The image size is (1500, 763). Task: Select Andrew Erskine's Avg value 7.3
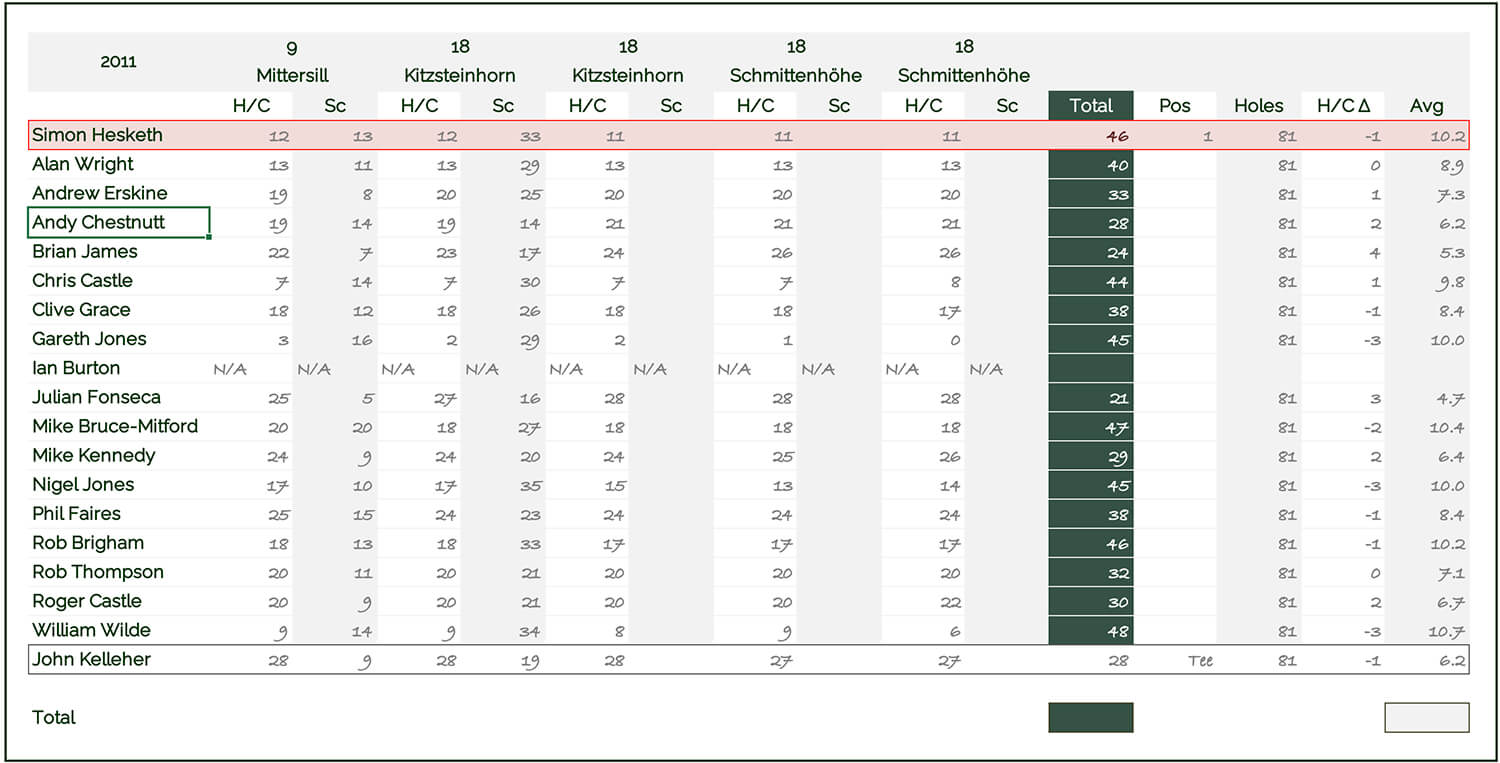click(x=1450, y=194)
